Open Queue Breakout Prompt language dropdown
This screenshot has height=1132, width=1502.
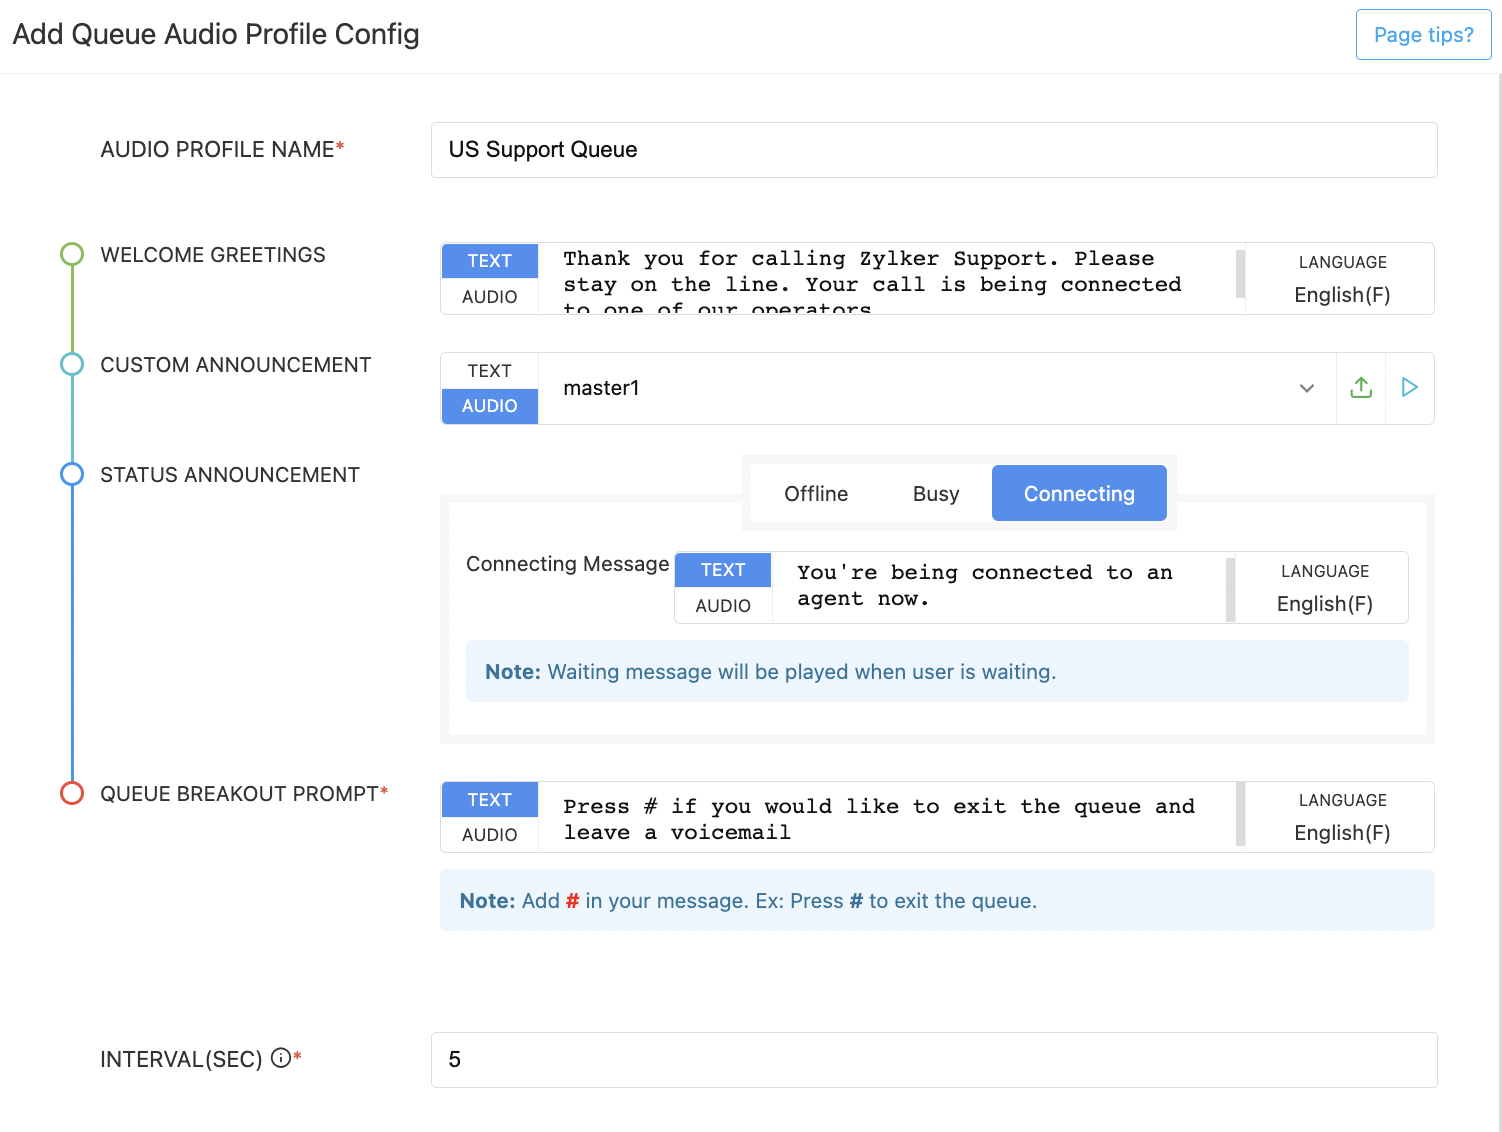click(1342, 833)
